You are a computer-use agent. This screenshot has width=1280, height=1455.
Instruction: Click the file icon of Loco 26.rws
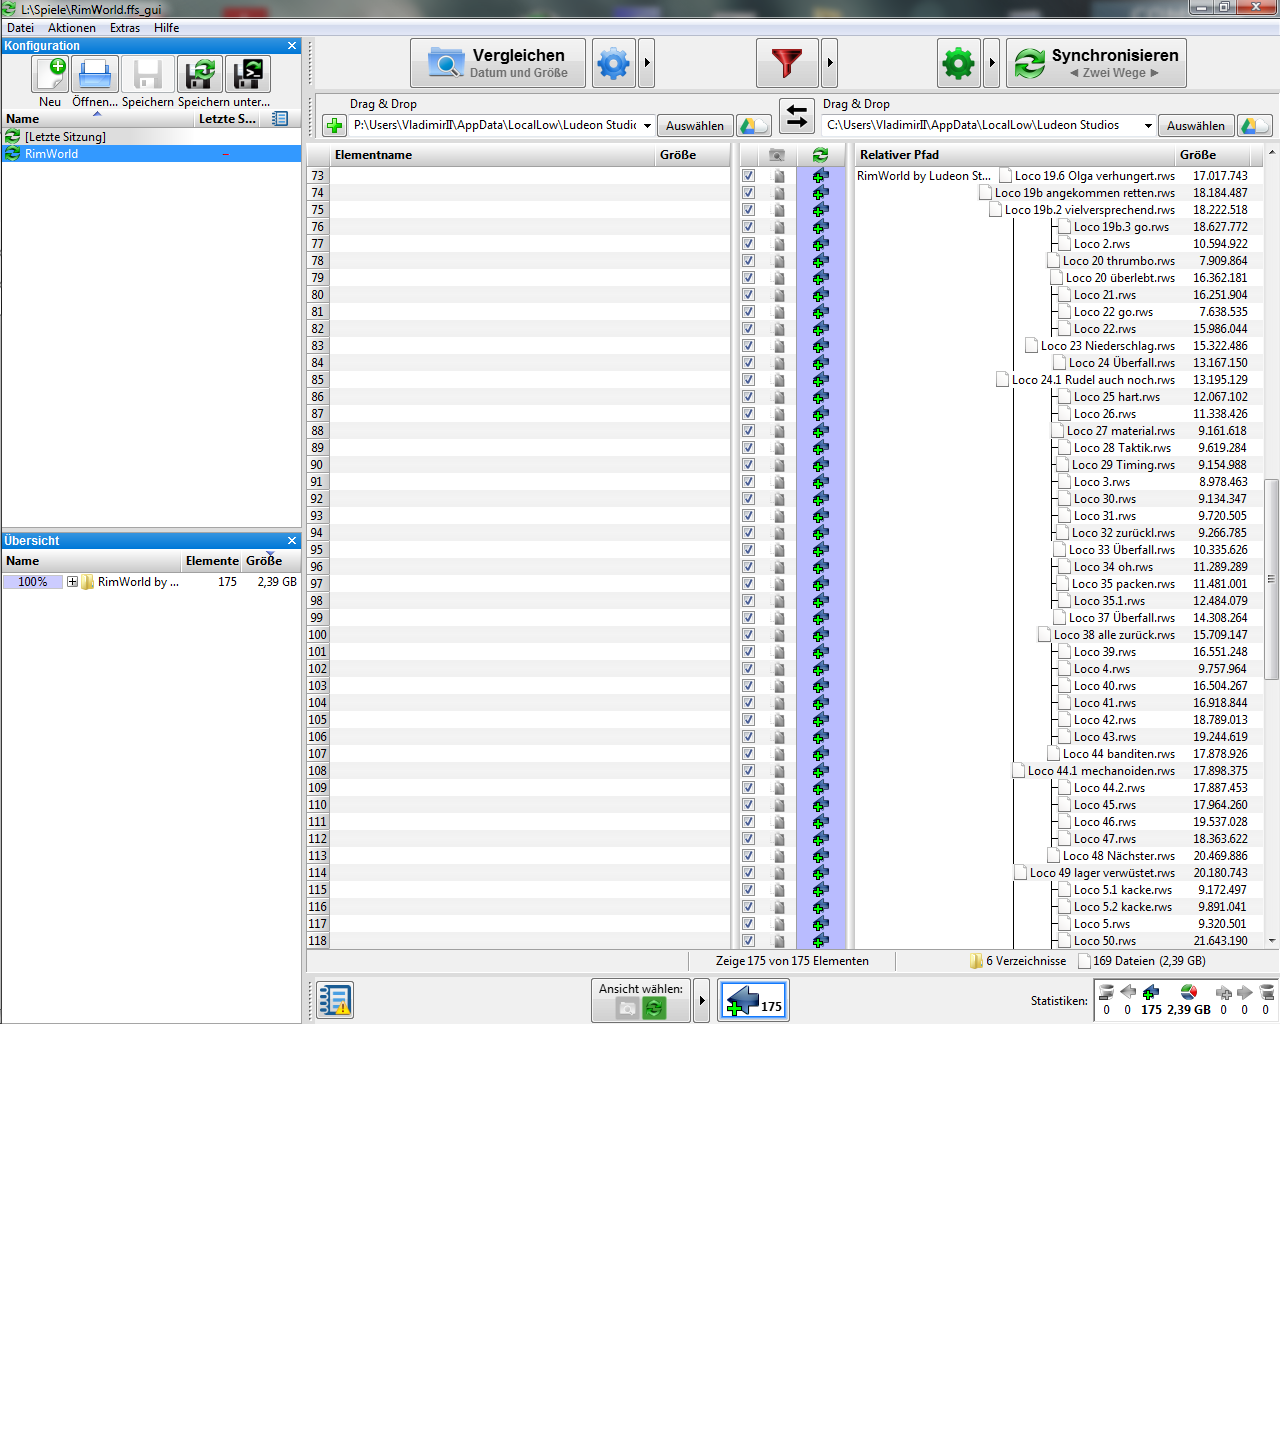(x=1065, y=414)
